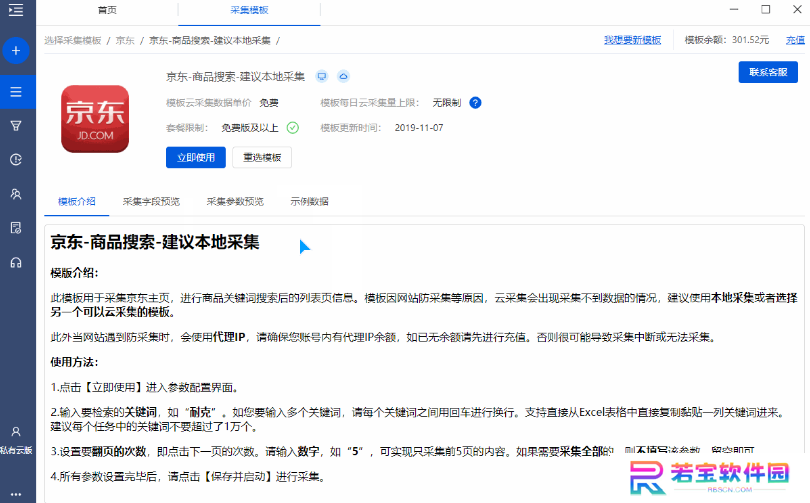Go to 选择采集模板 breadcrumb
The image size is (810, 503).
(73, 40)
